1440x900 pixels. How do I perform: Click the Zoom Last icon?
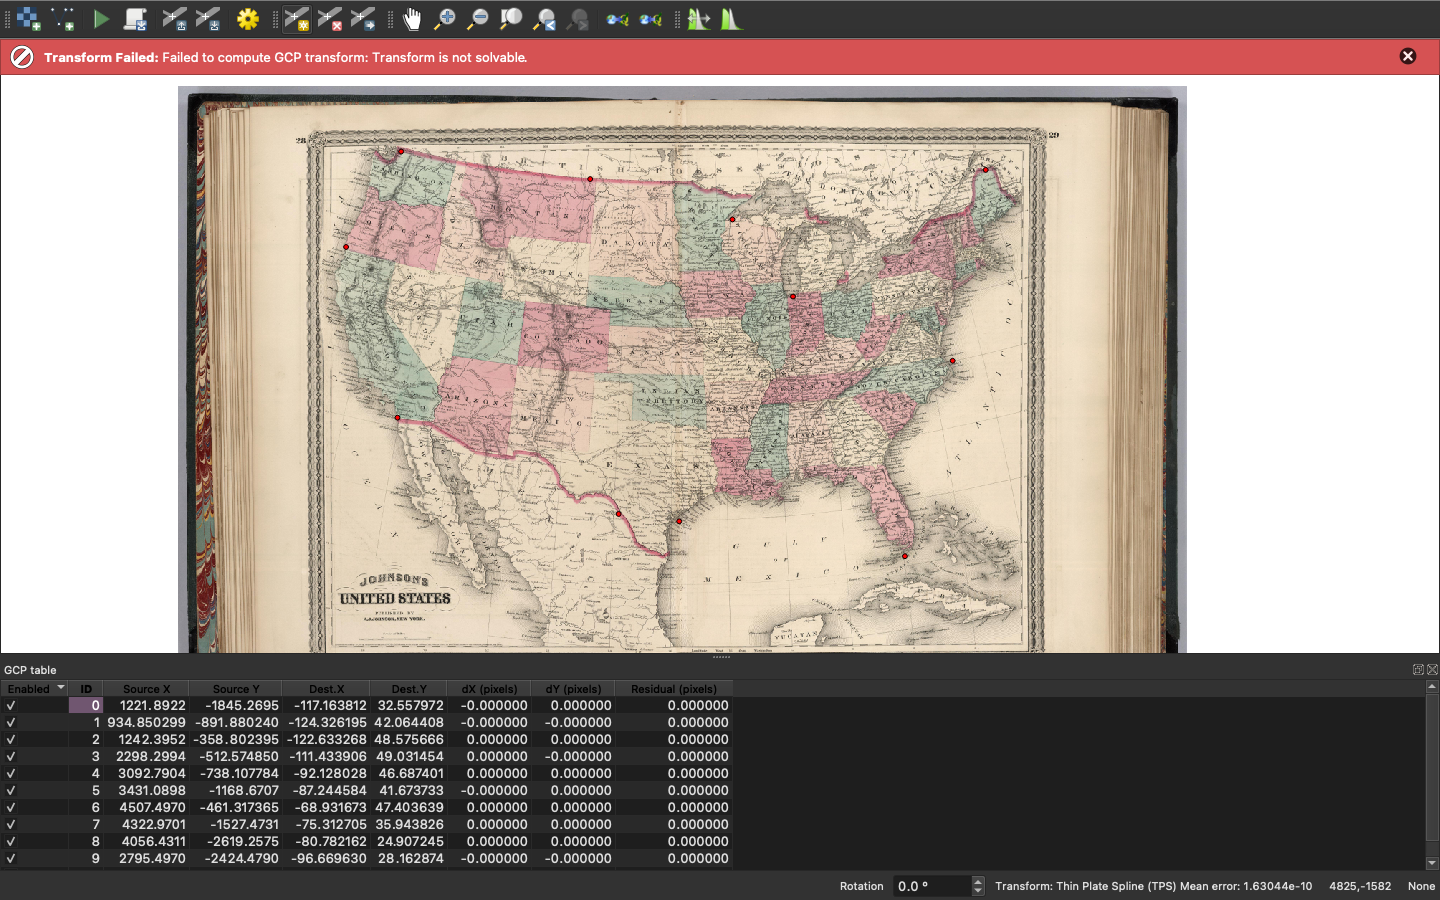[545, 19]
